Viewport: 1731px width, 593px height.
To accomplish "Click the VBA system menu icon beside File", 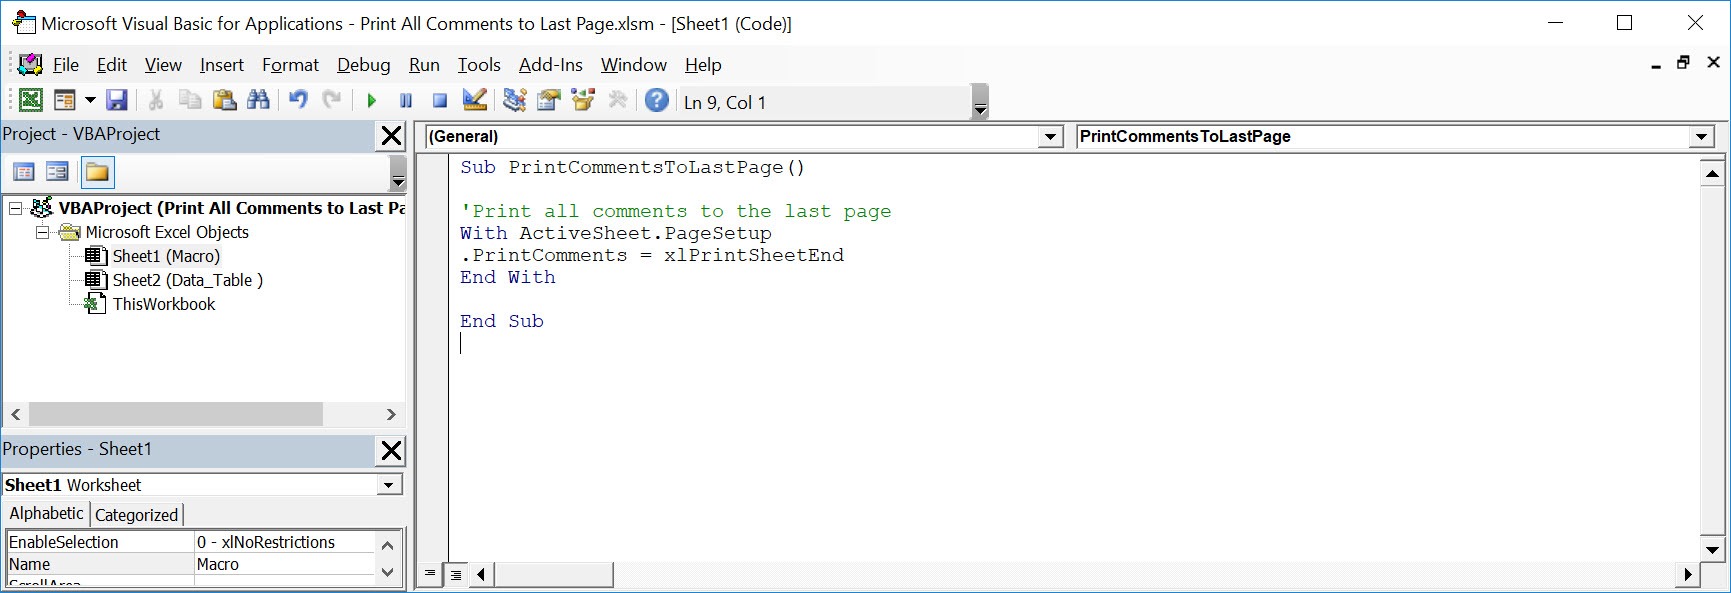I will [x=30, y=65].
